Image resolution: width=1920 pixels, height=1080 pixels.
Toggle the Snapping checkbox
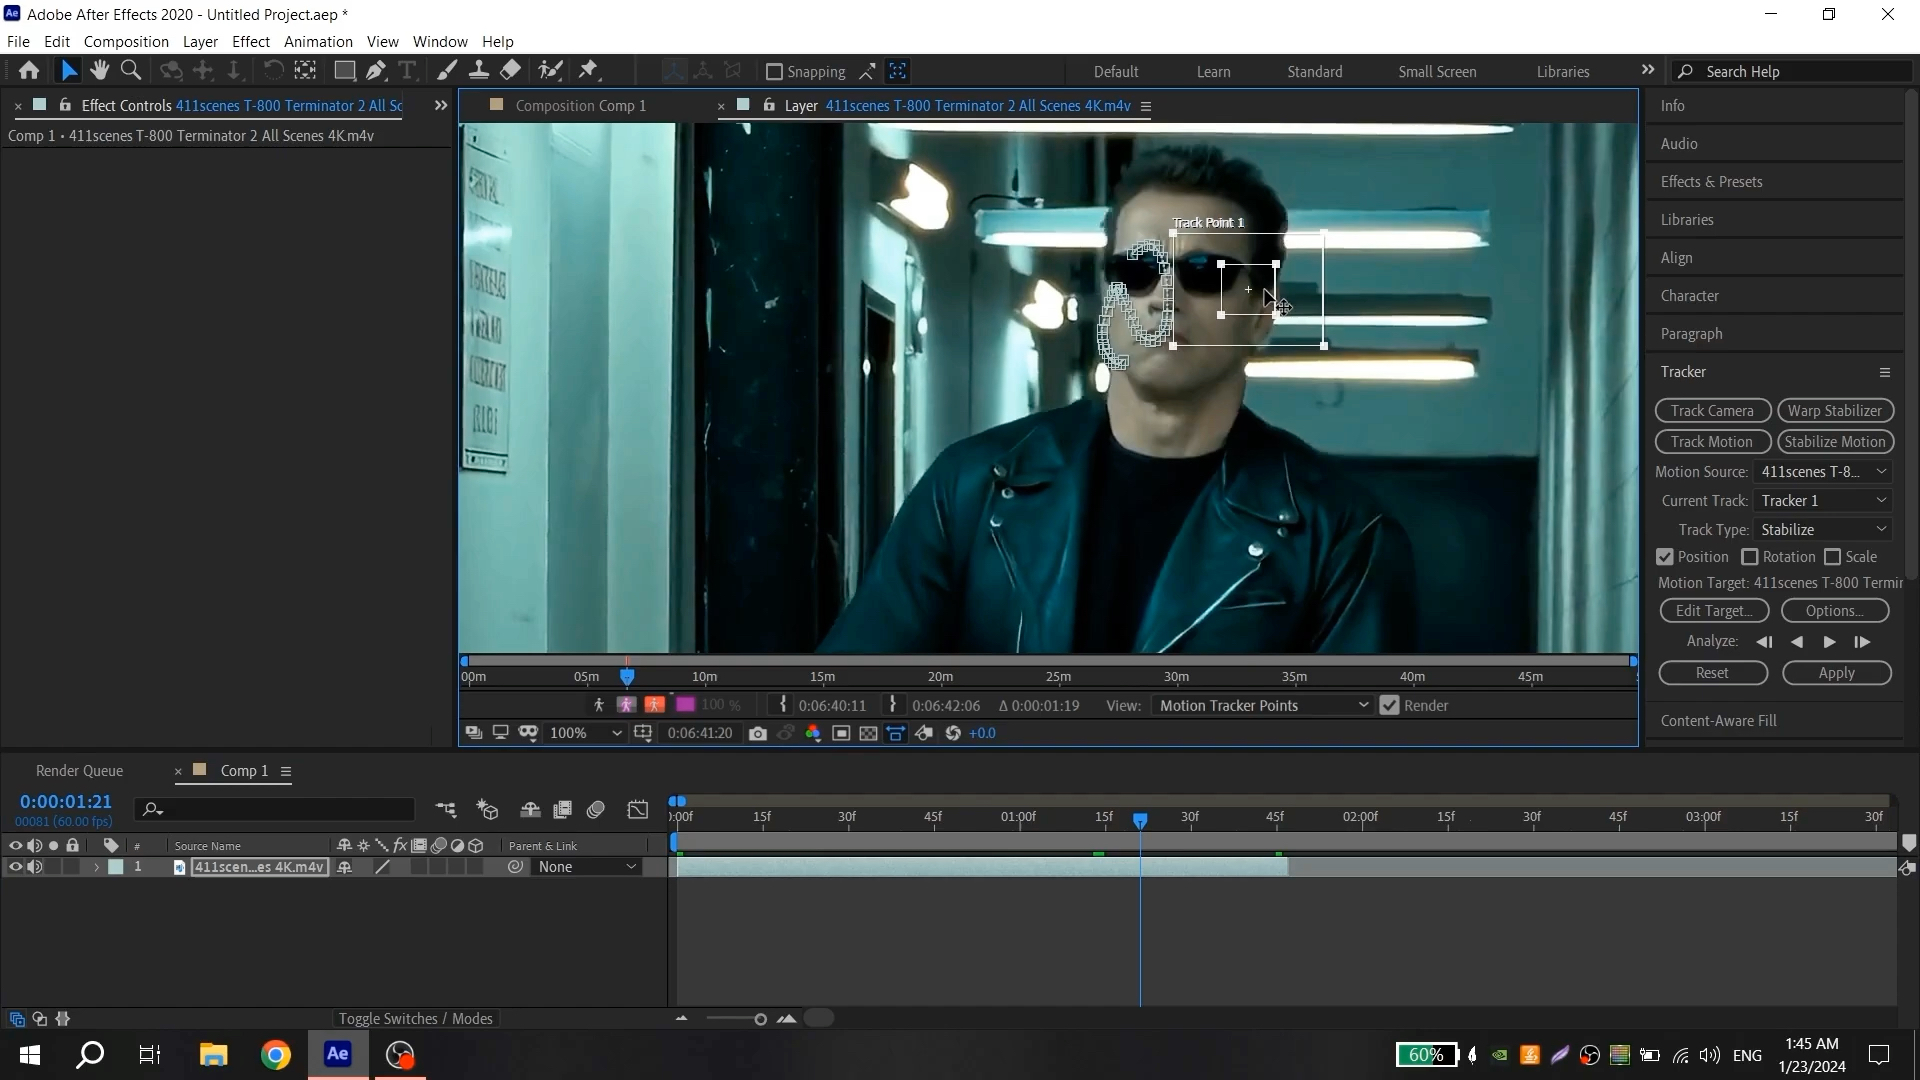coord(774,72)
